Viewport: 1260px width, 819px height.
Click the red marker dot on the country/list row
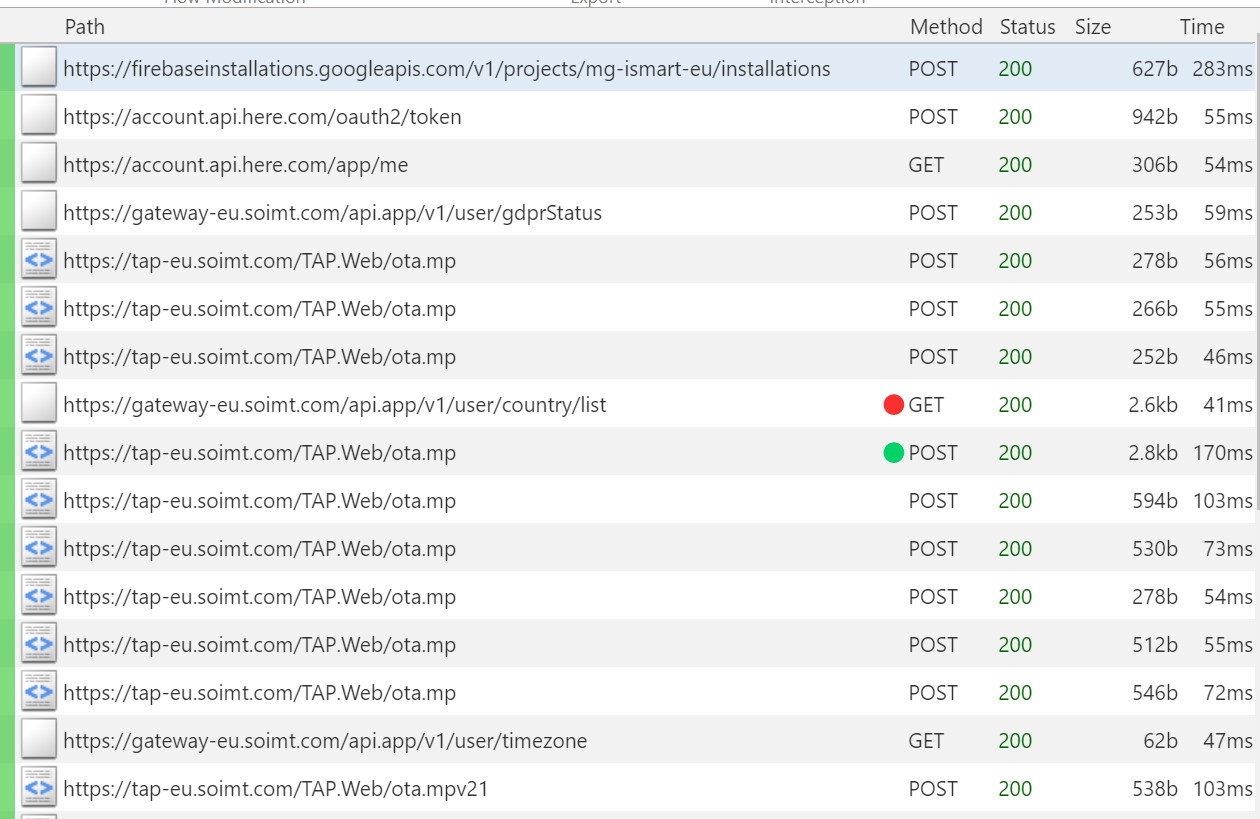click(x=894, y=405)
